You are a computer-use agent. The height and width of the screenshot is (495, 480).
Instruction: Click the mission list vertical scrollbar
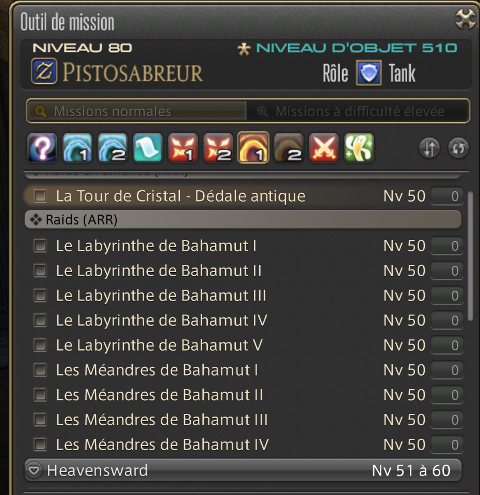point(470,256)
